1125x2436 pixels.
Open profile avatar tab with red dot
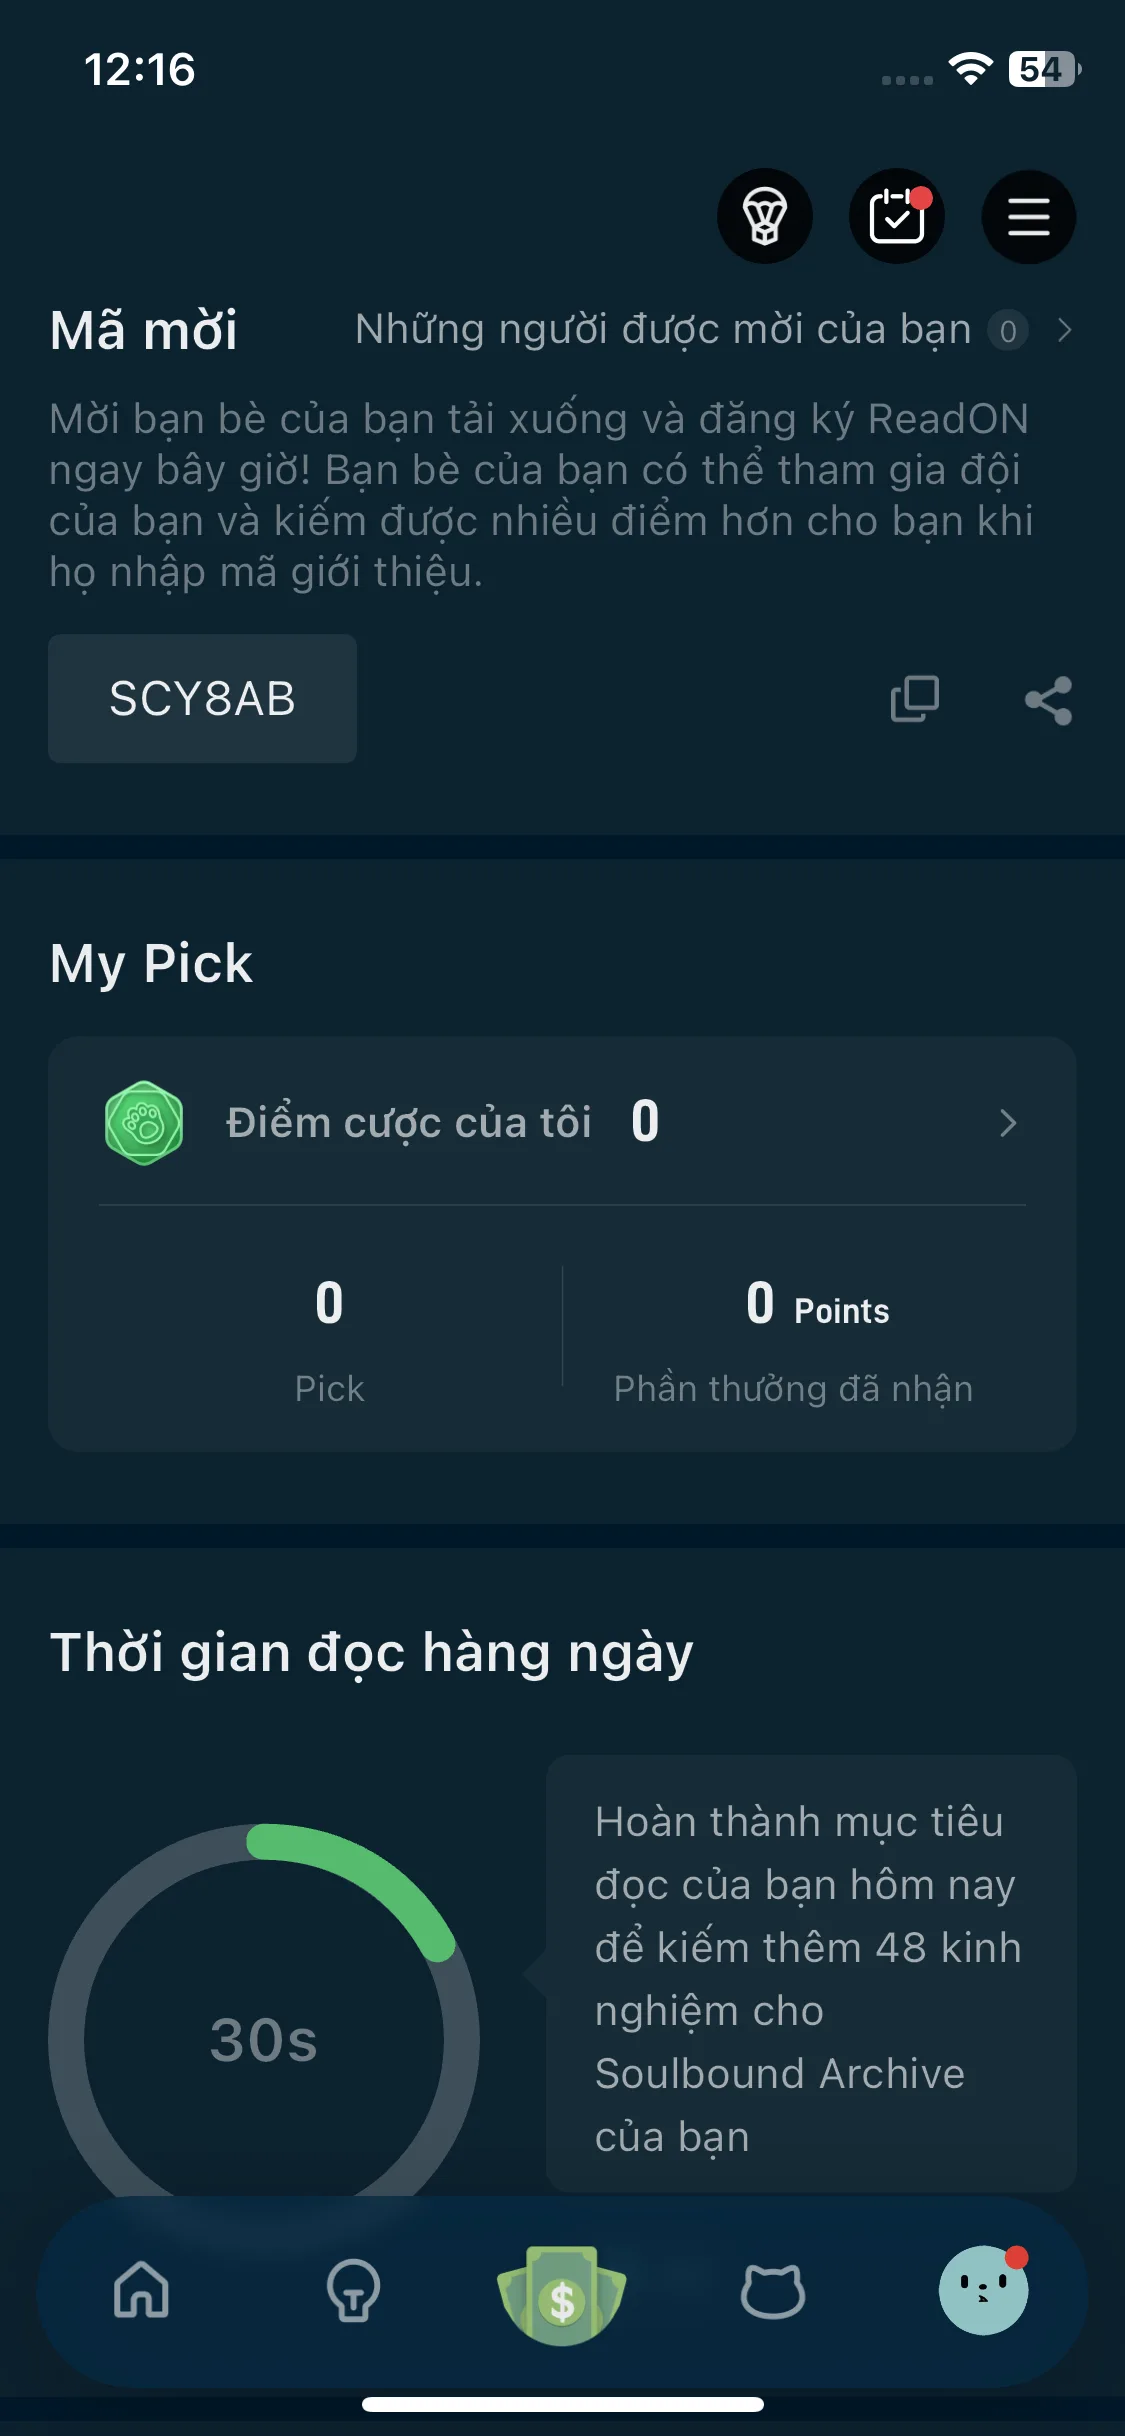coord(983,2290)
